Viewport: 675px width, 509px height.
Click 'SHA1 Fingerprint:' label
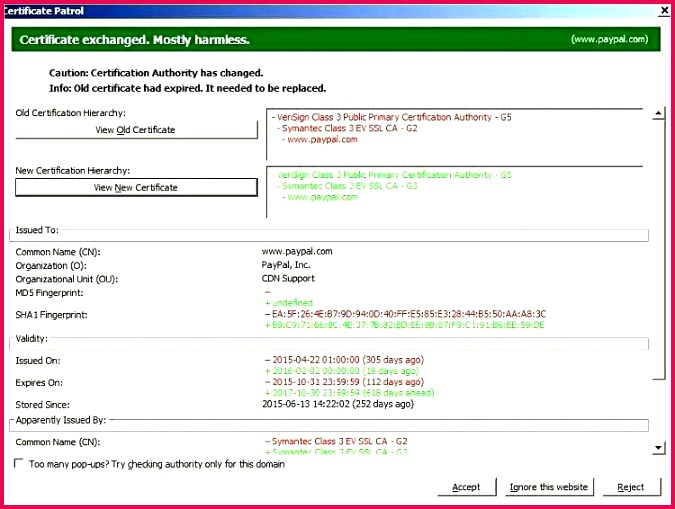(51, 315)
